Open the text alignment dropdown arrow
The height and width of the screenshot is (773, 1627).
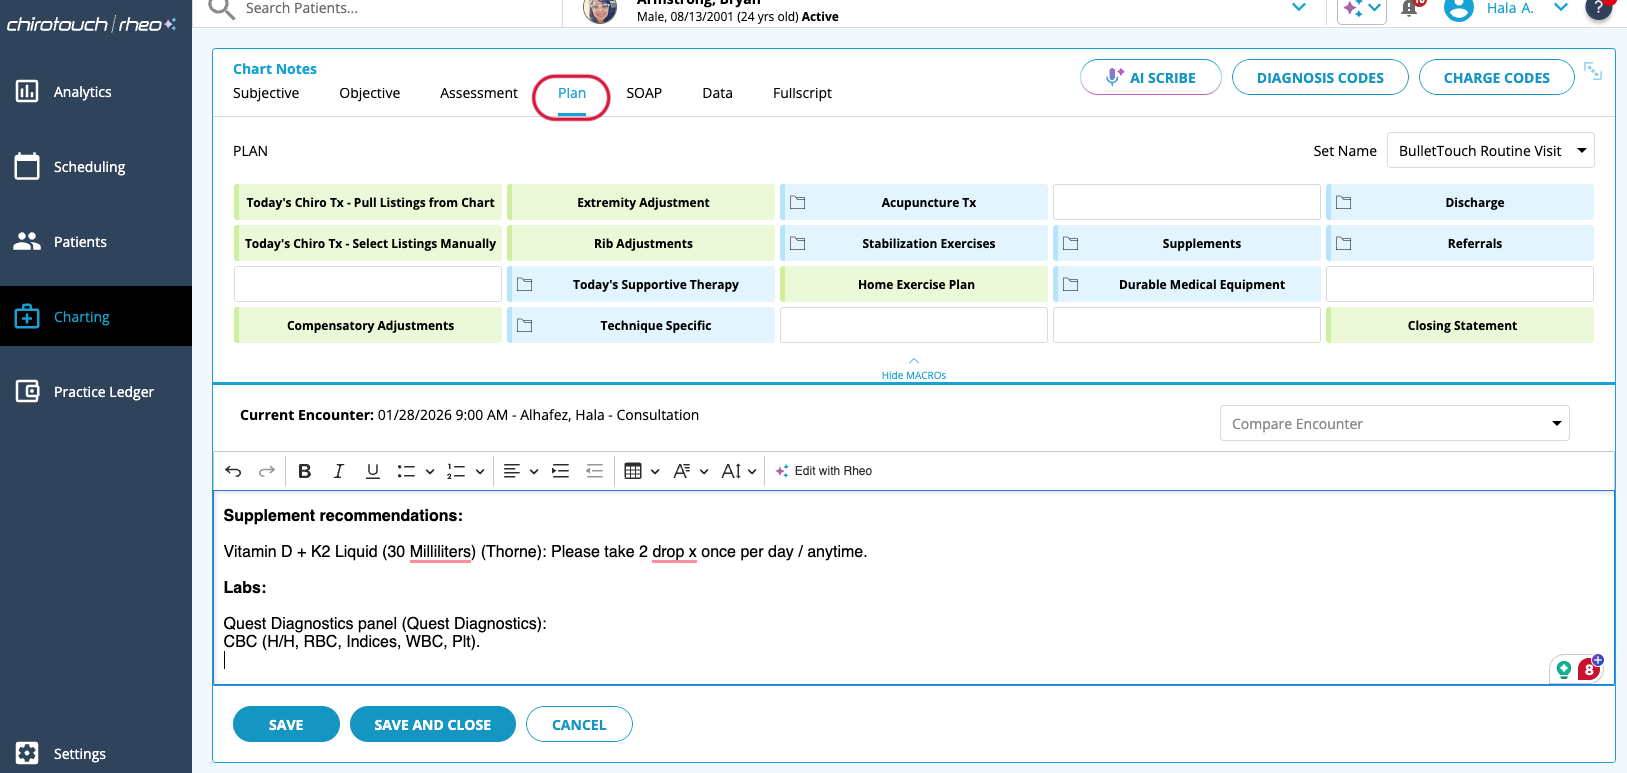(x=534, y=472)
